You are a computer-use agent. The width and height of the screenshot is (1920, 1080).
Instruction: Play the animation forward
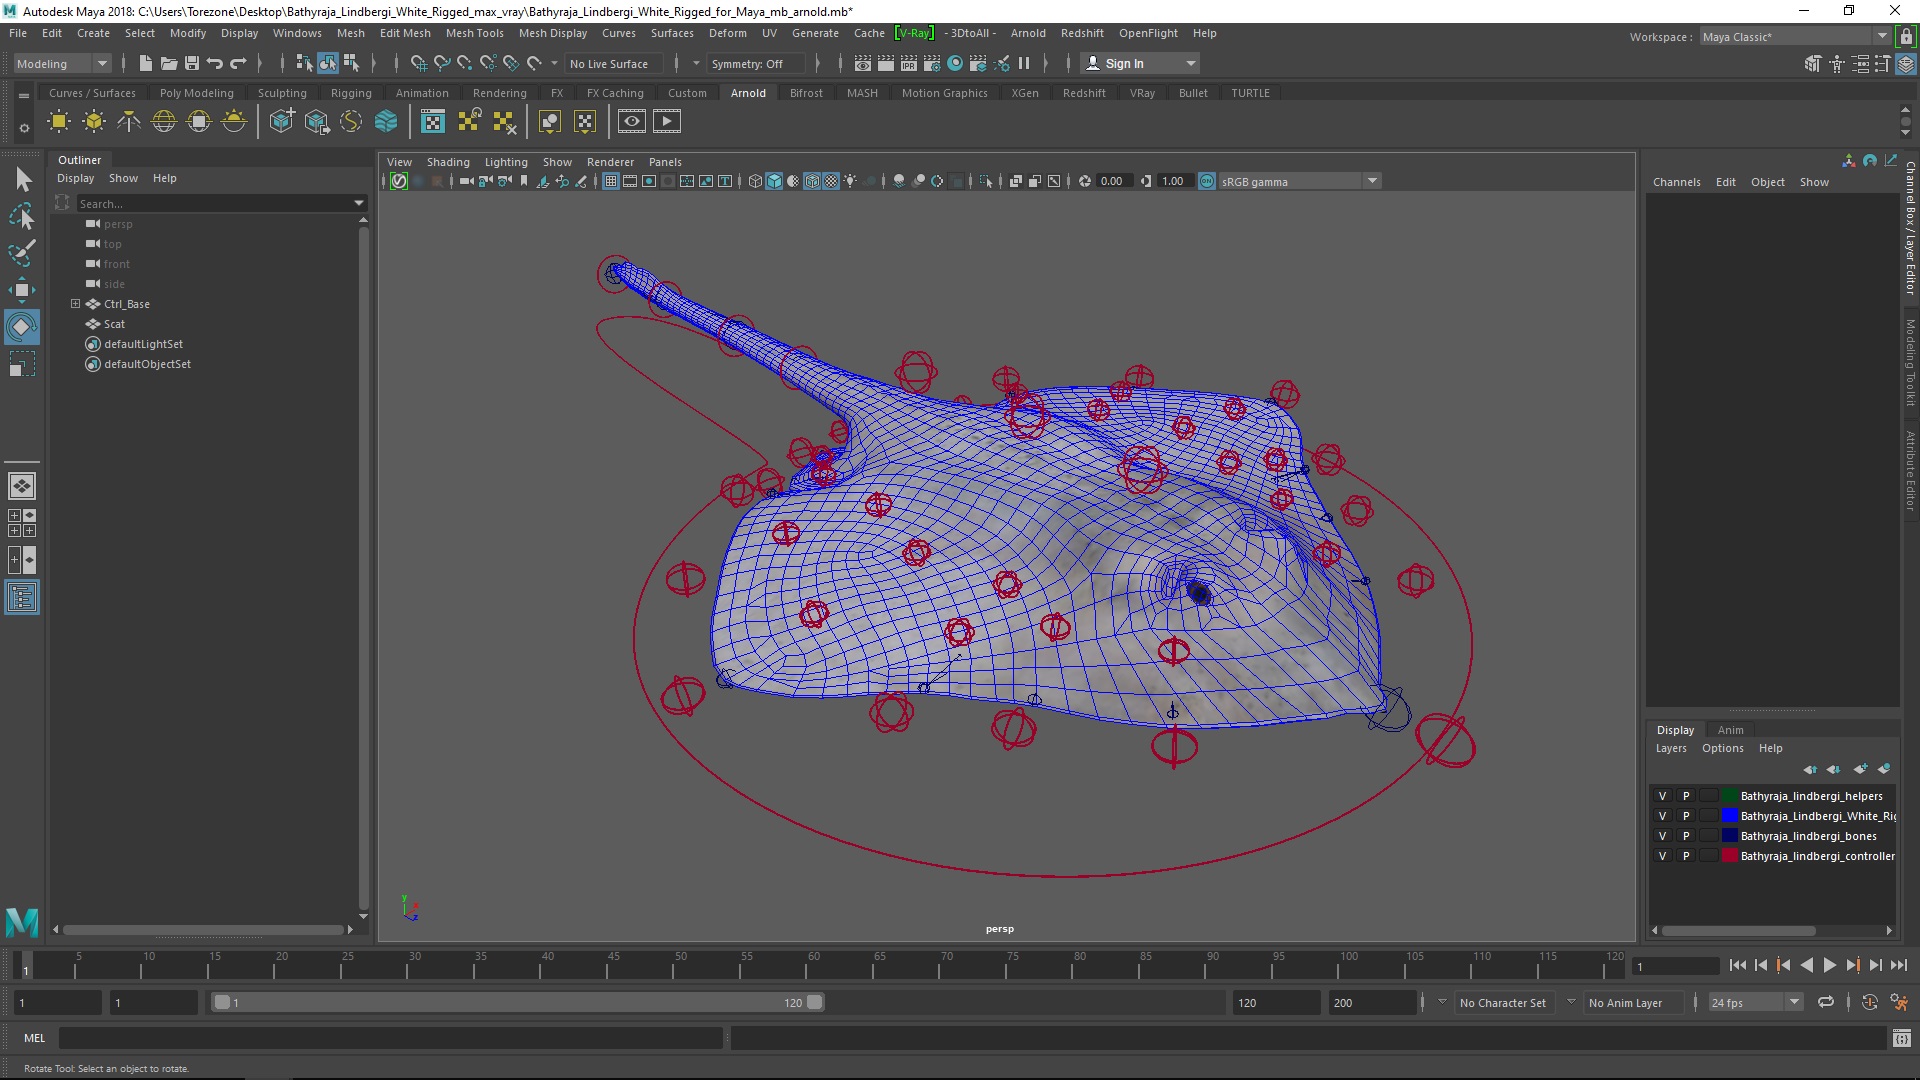tap(1829, 965)
